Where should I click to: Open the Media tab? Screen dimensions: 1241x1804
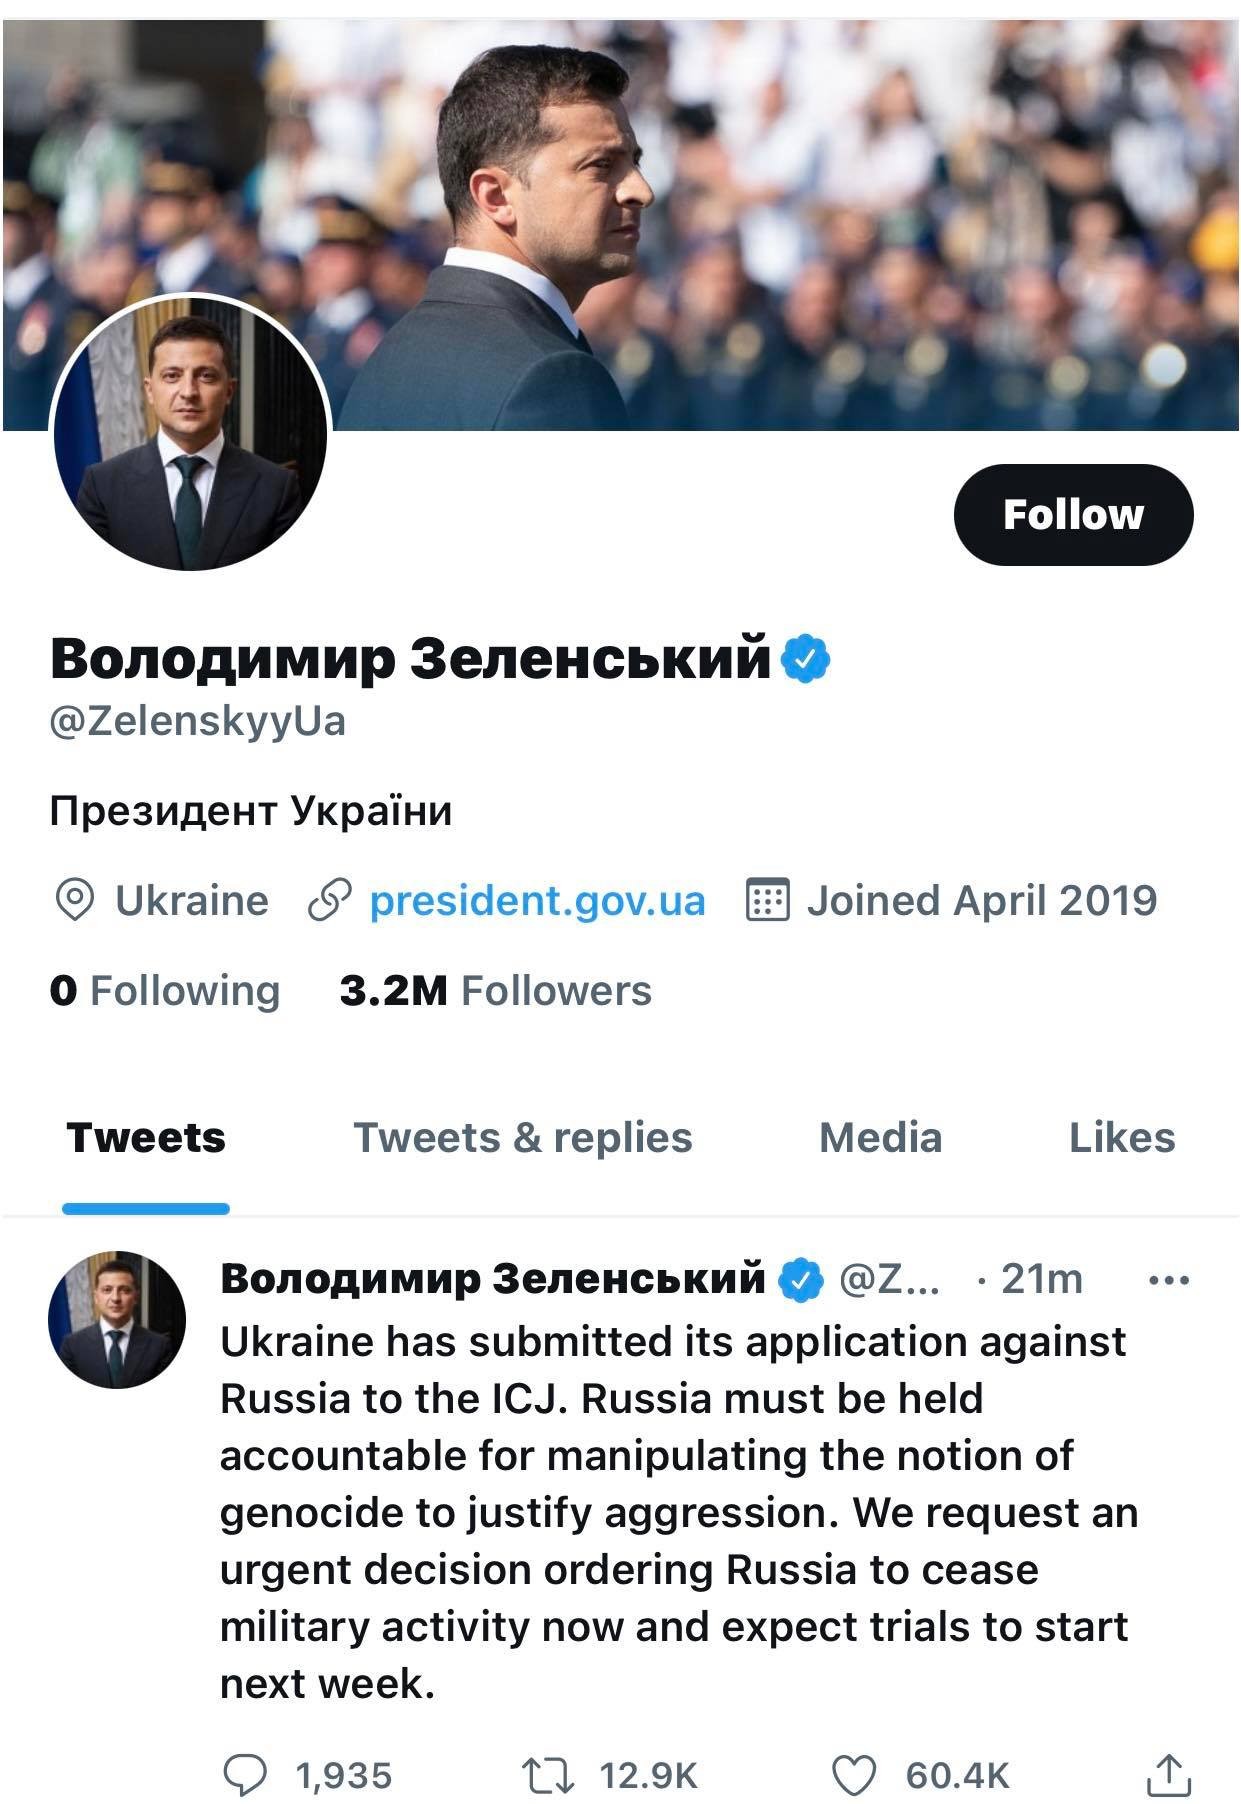pos(880,1138)
